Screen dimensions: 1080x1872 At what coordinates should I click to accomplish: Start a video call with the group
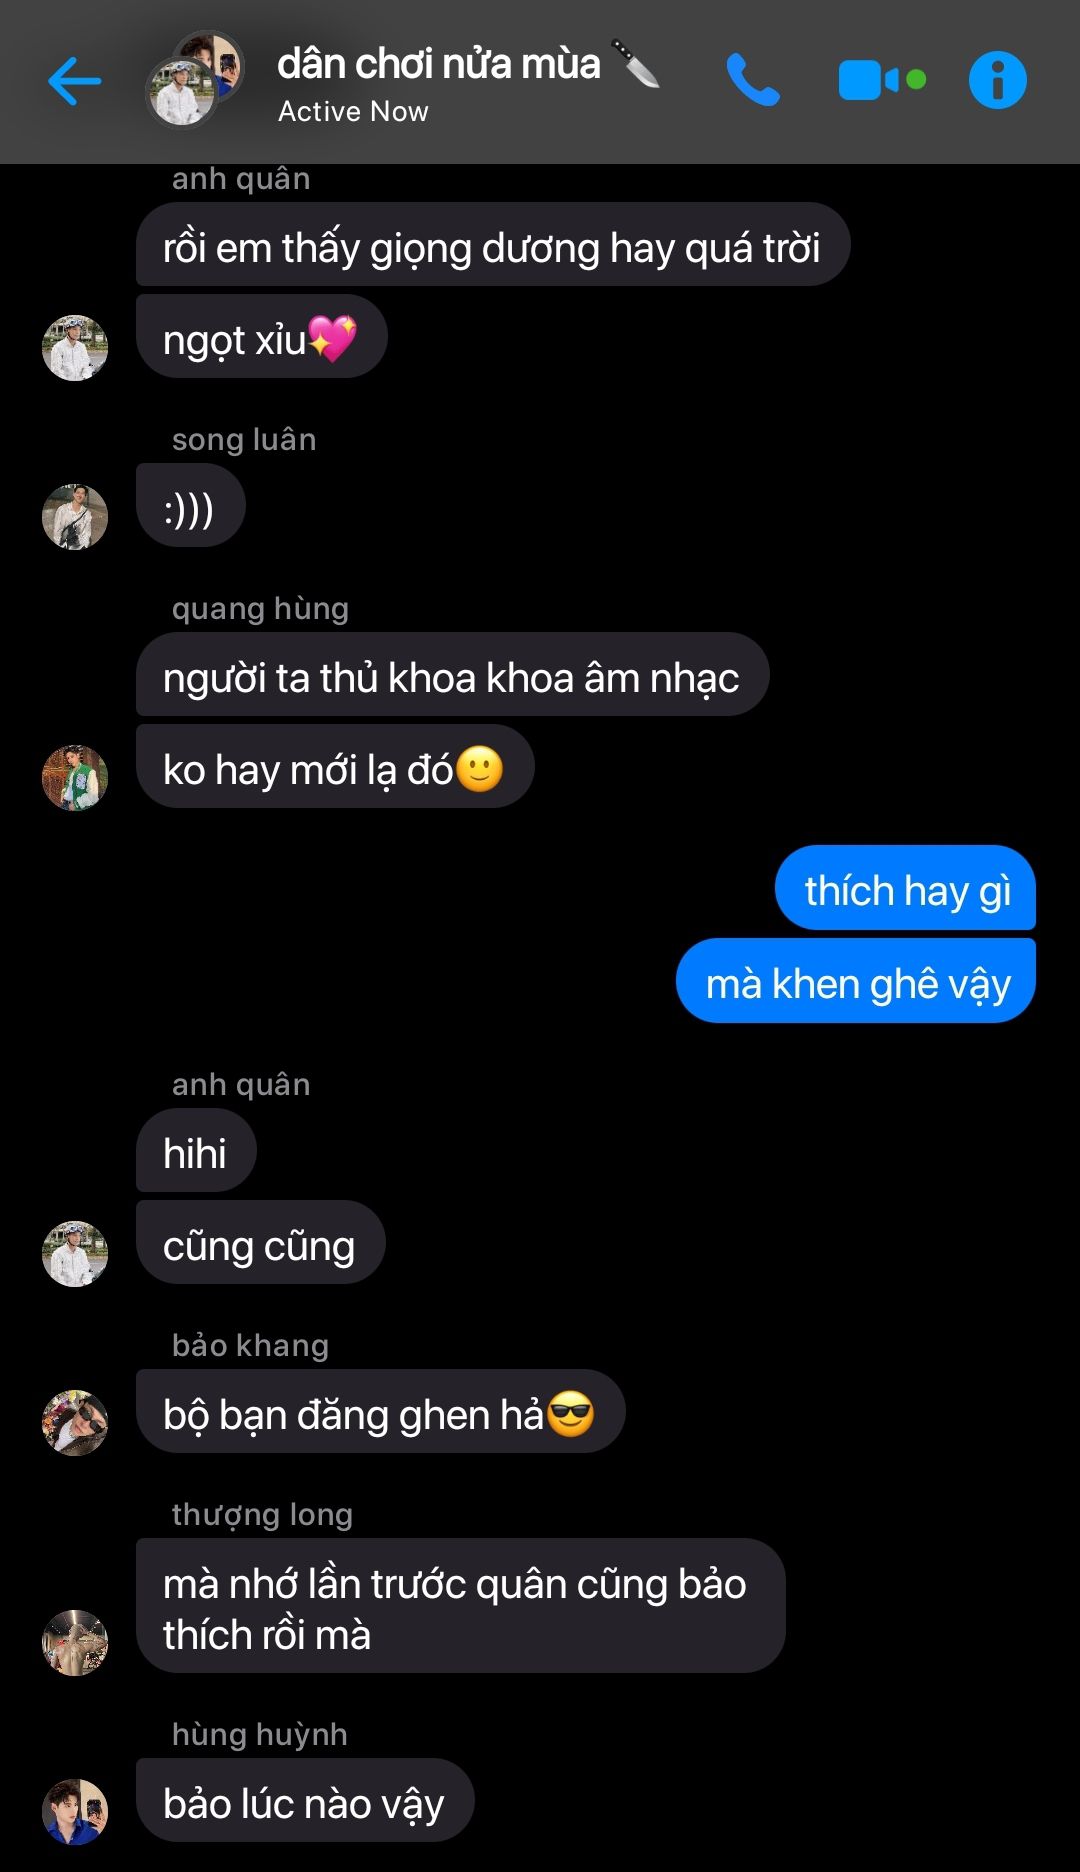tap(882, 80)
